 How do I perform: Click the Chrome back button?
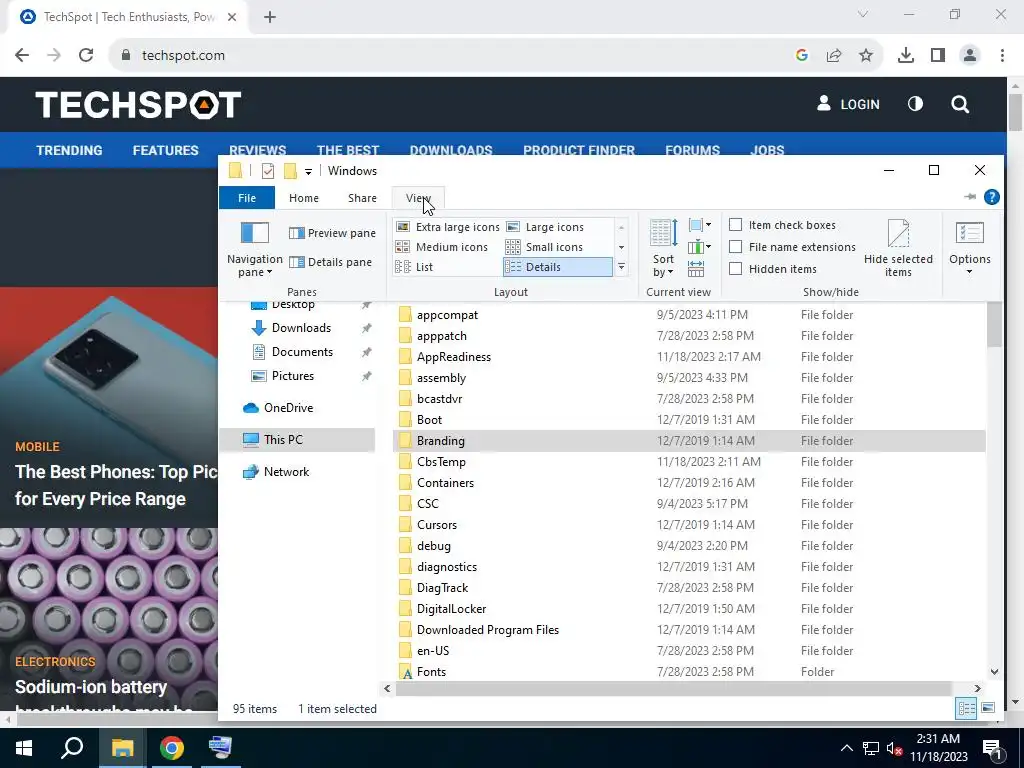click(x=22, y=55)
